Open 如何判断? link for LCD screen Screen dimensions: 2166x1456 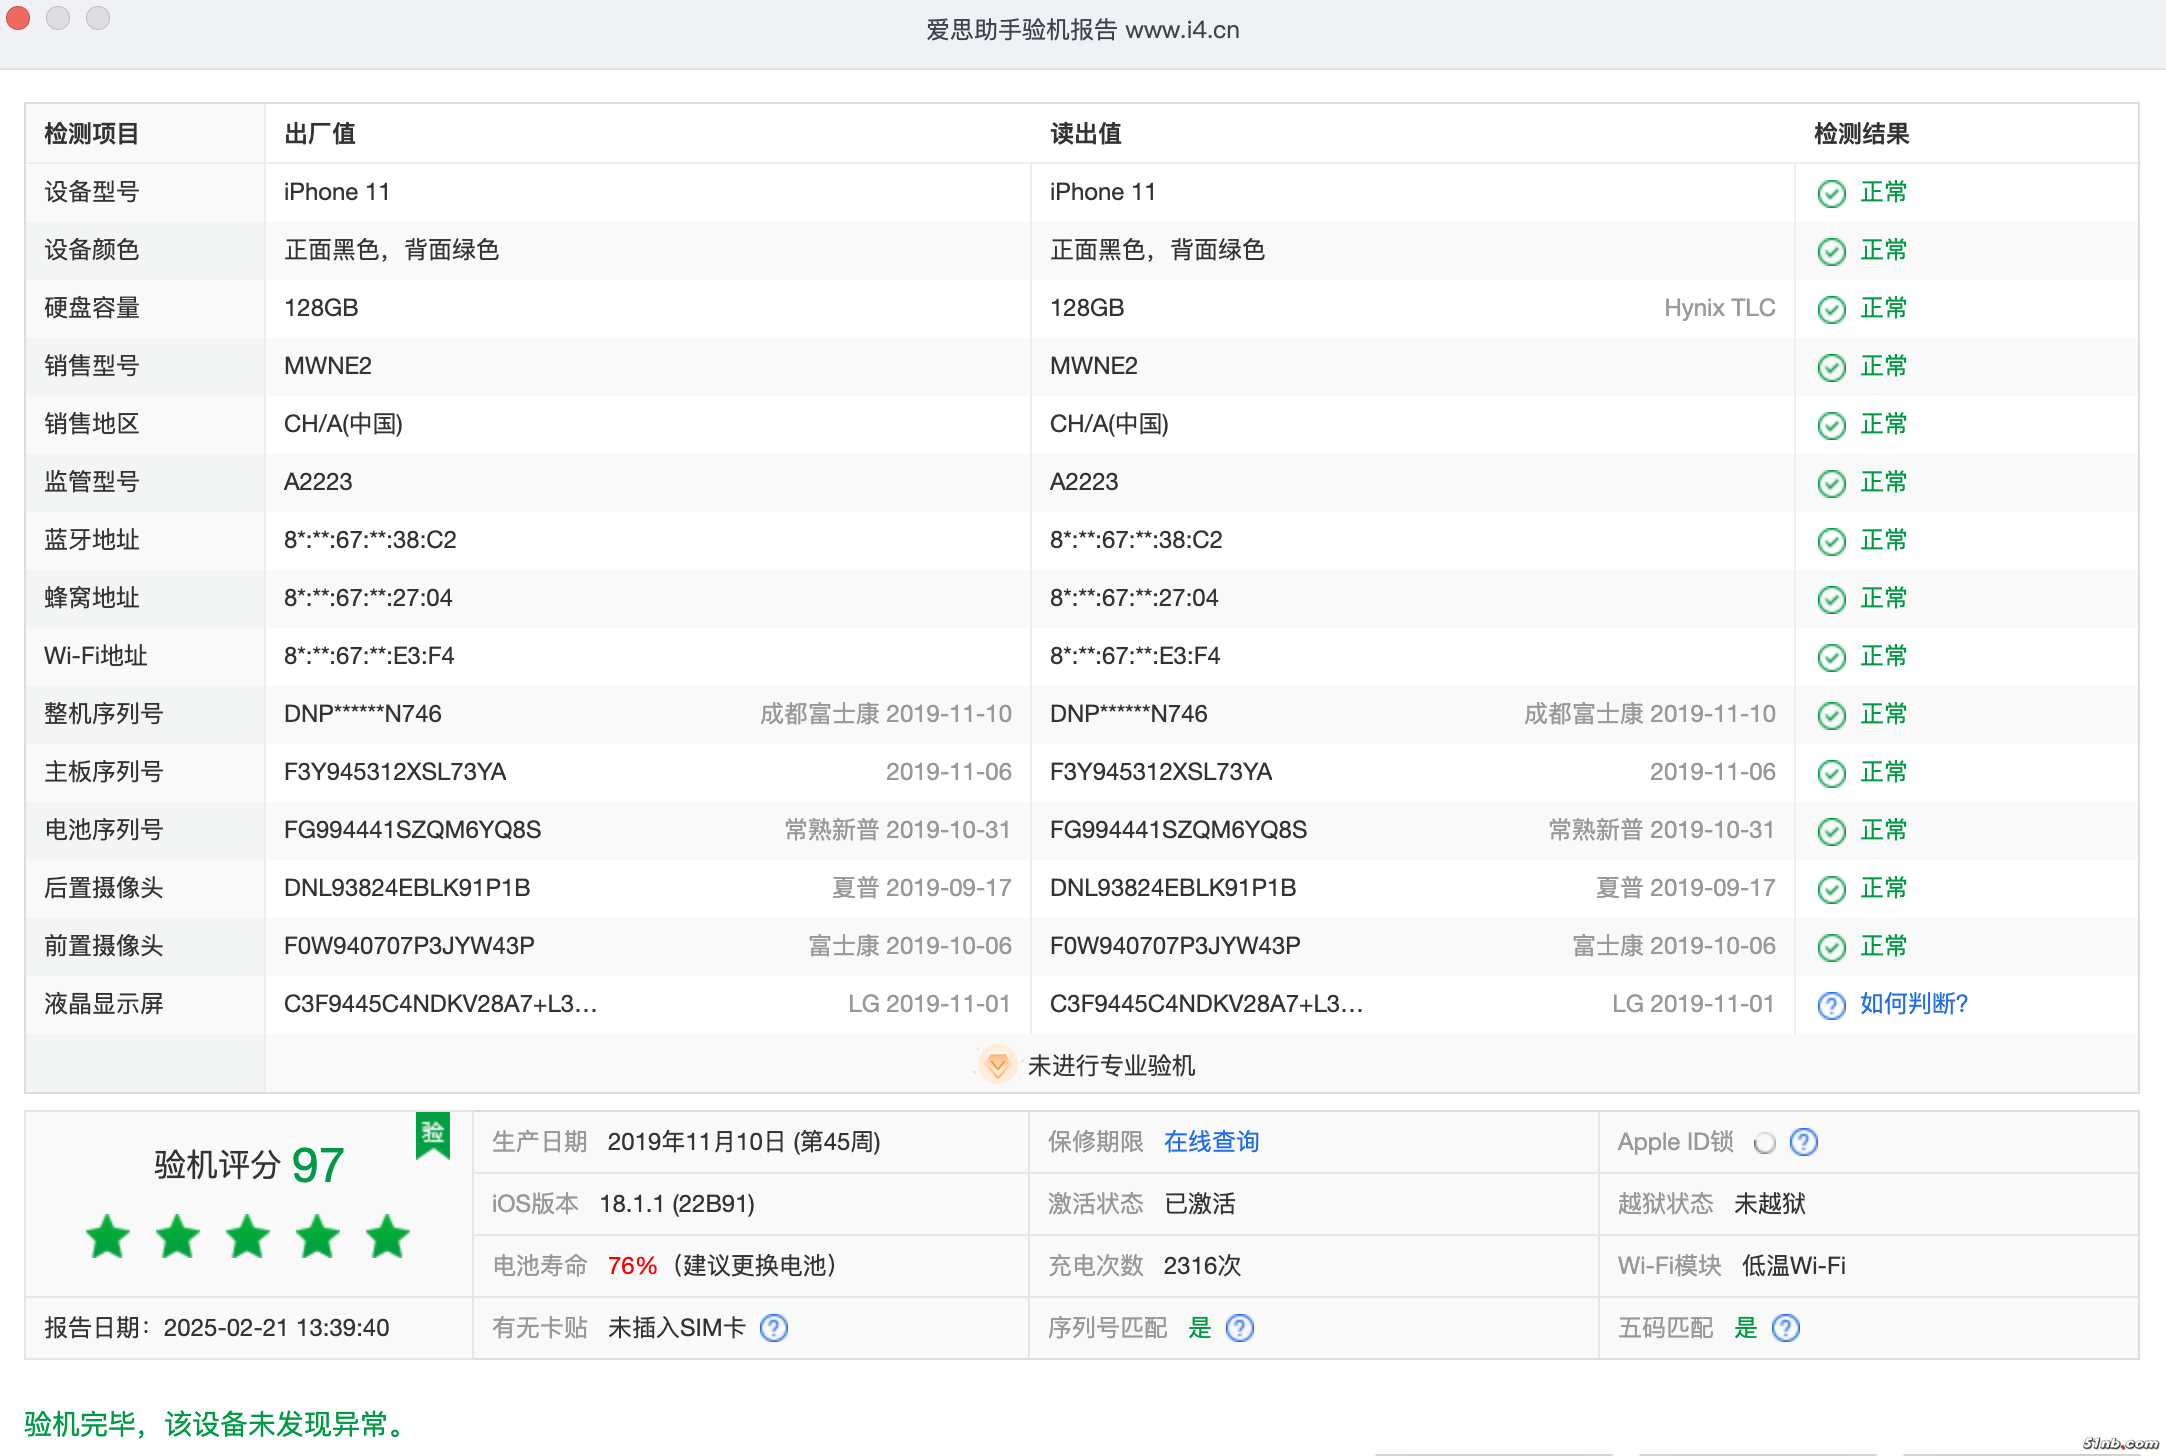1913,1004
